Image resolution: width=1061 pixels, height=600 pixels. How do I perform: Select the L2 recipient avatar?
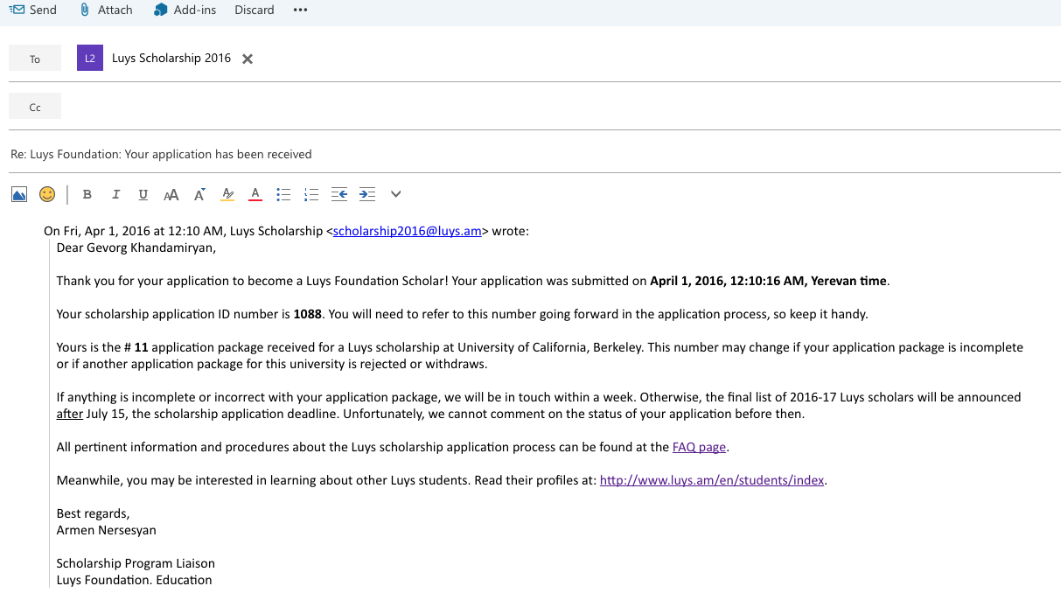click(90, 58)
